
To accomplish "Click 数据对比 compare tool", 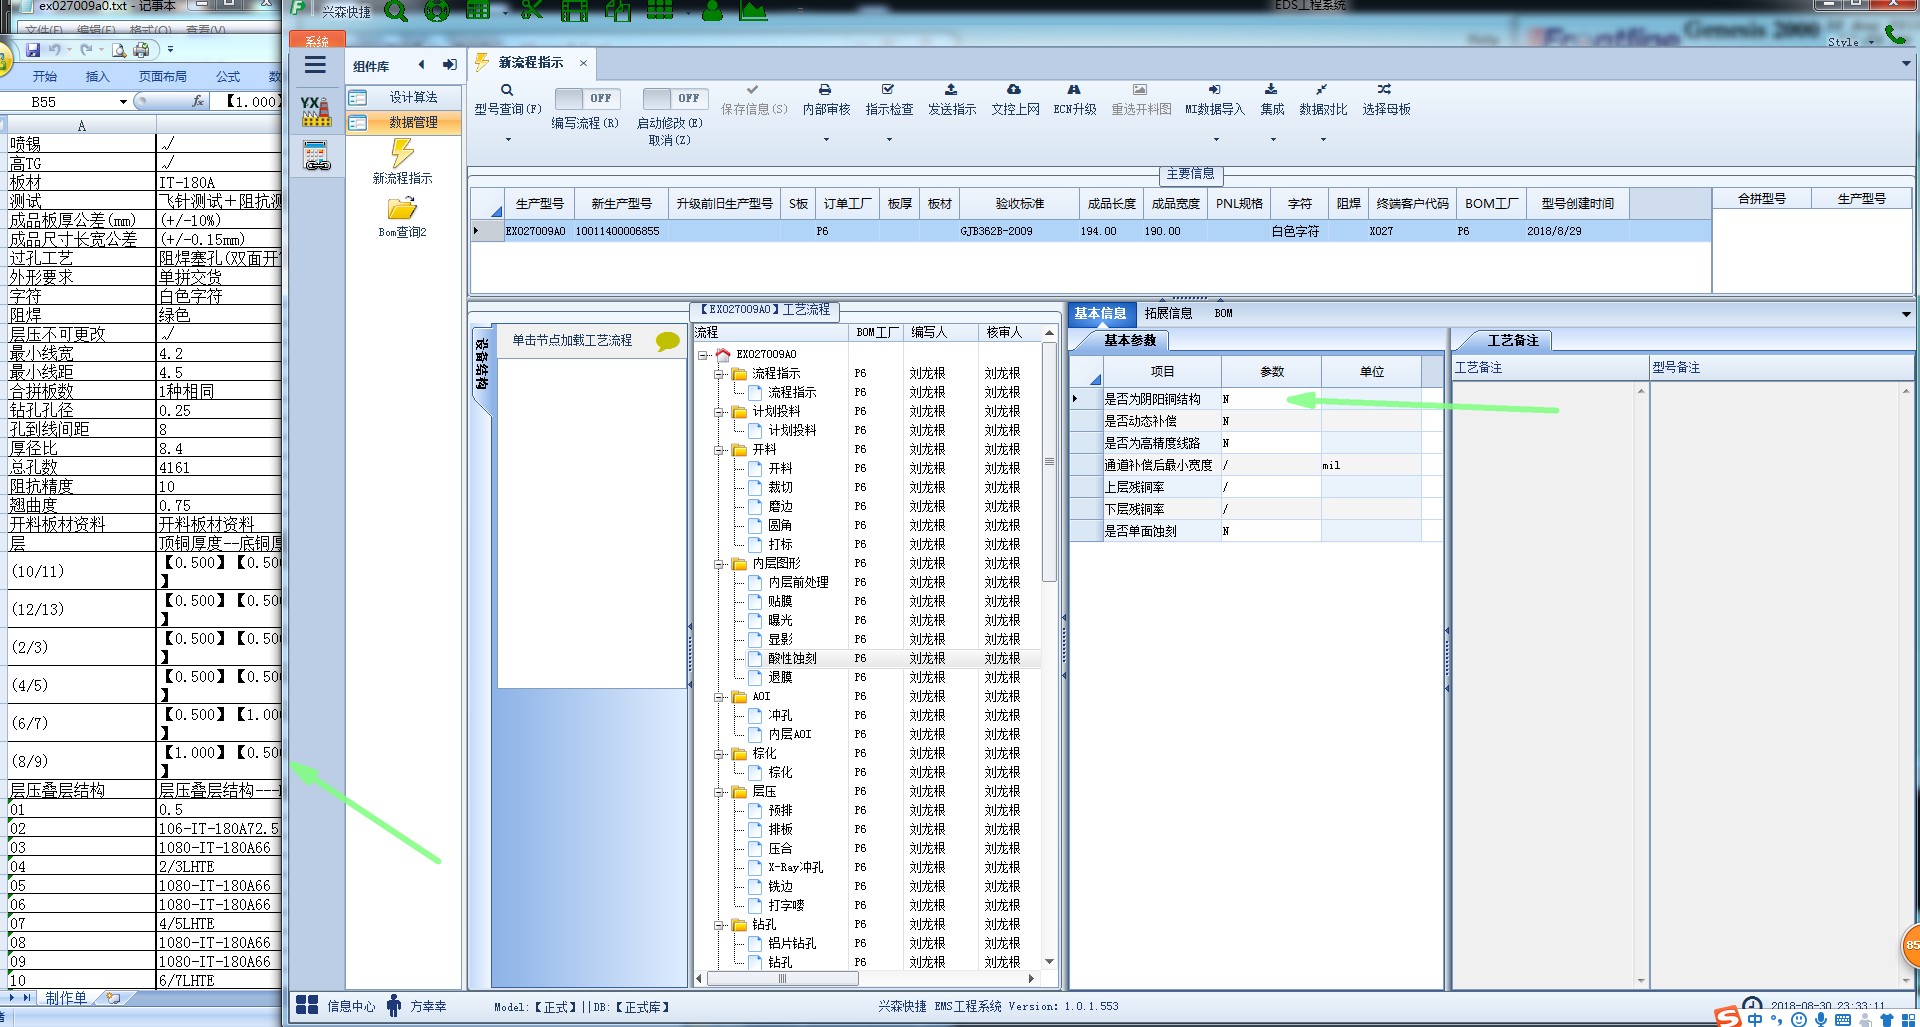I will pyautogui.click(x=1323, y=100).
